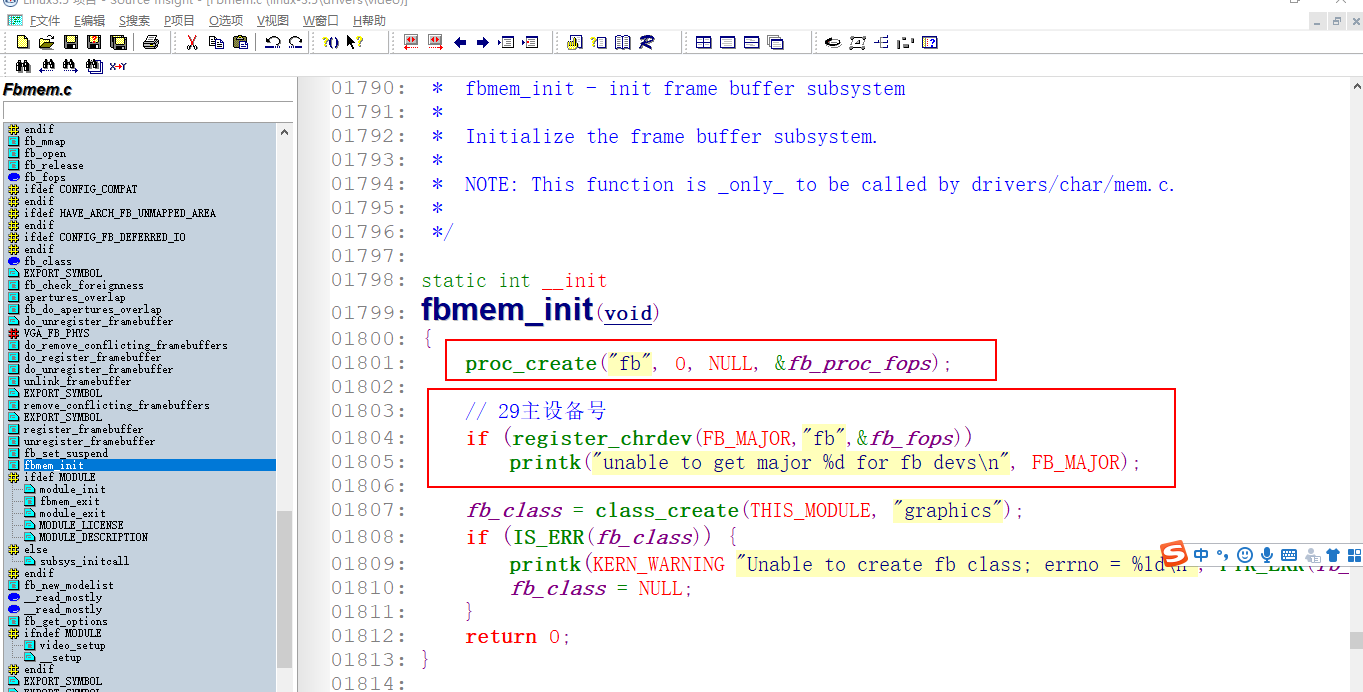Open the V视图 (View) menu

click(x=273, y=20)
